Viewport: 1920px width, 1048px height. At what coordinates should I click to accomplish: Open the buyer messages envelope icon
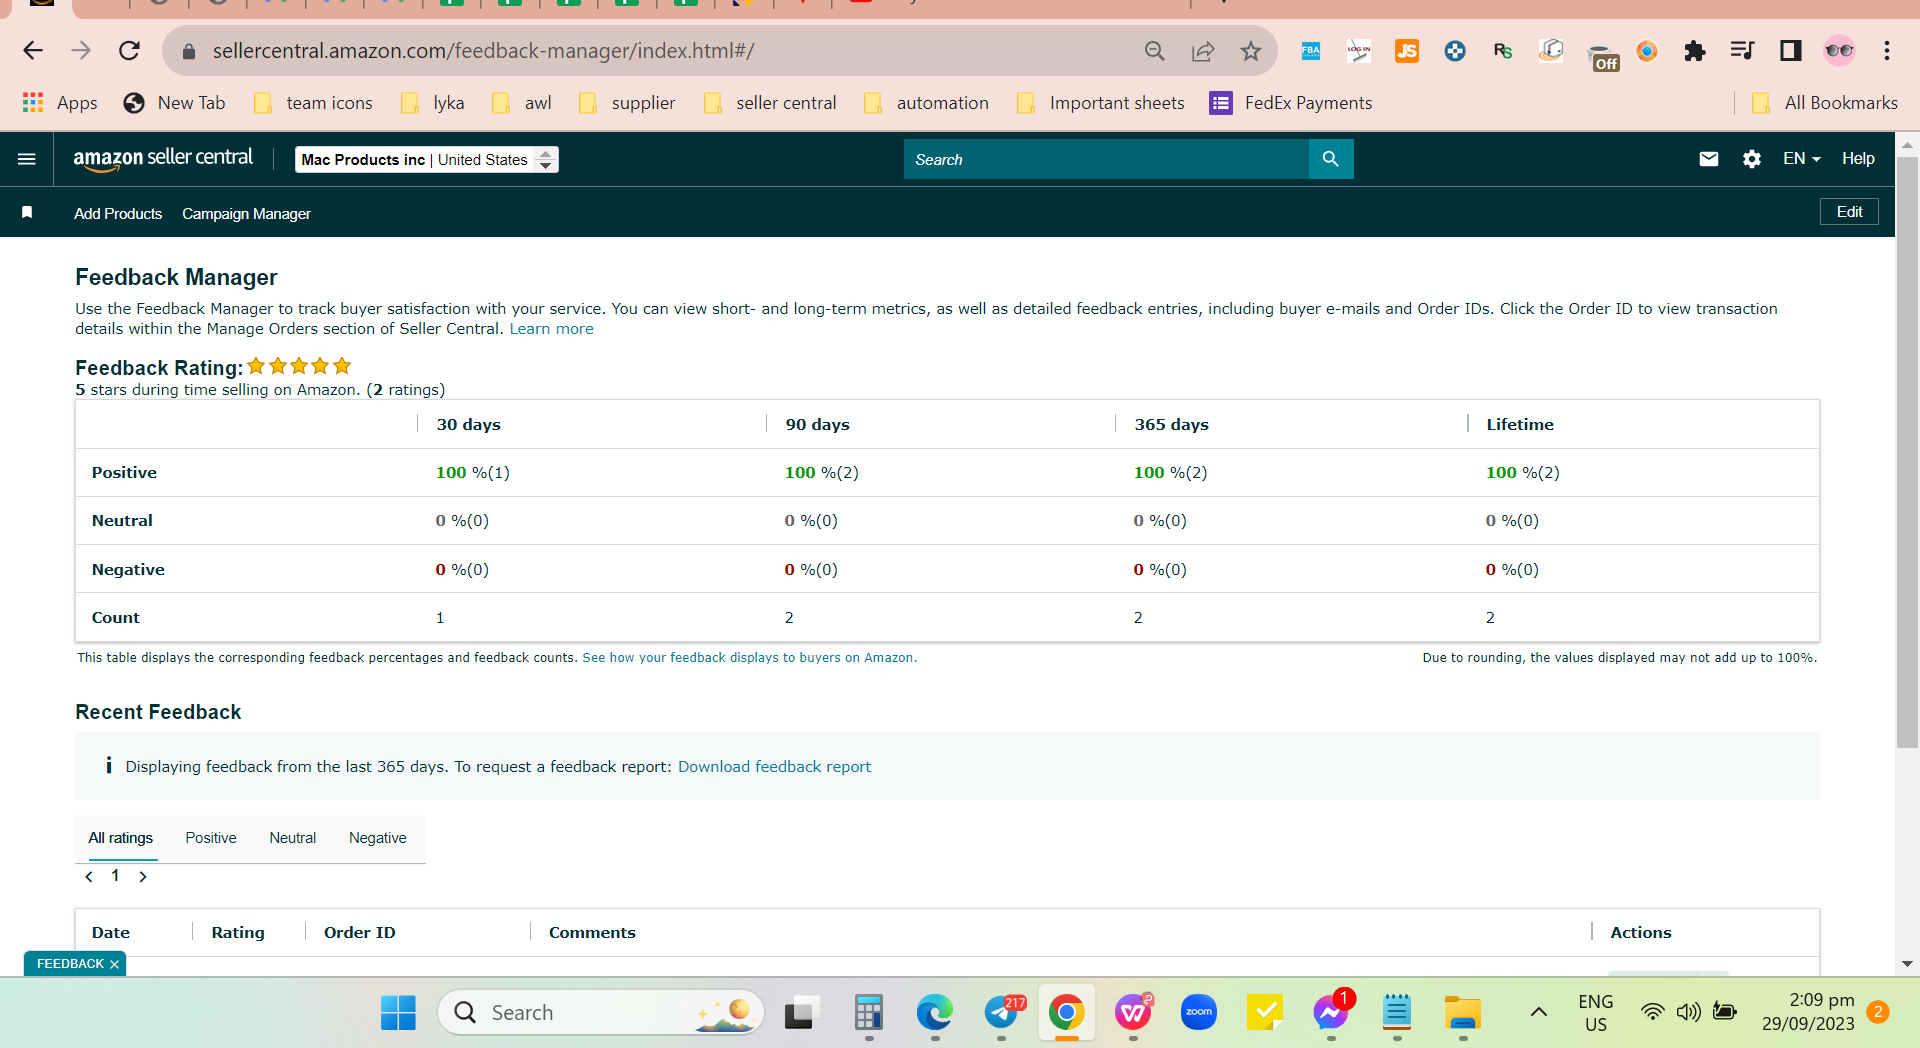pos(1709,158)
